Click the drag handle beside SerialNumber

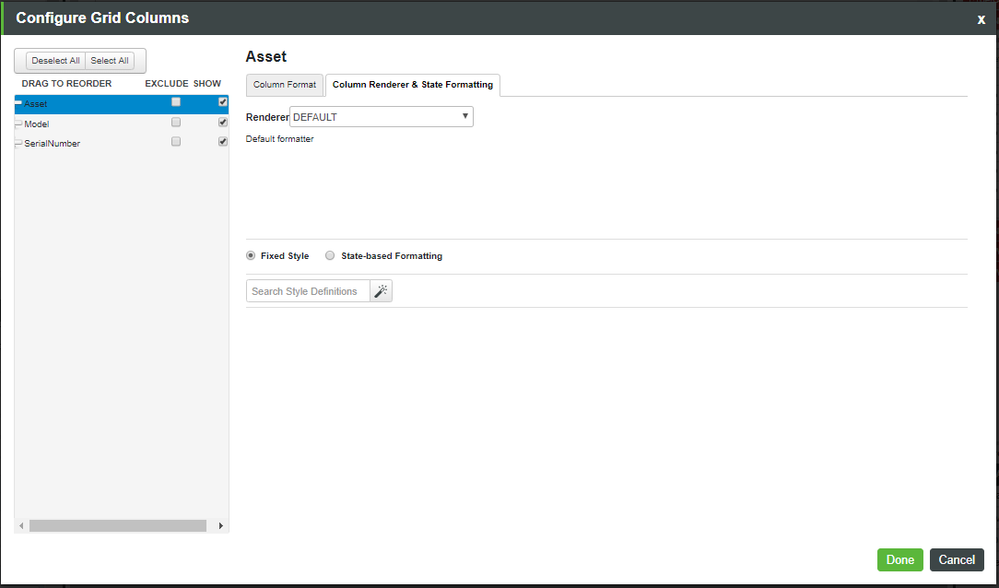(17, 142)
